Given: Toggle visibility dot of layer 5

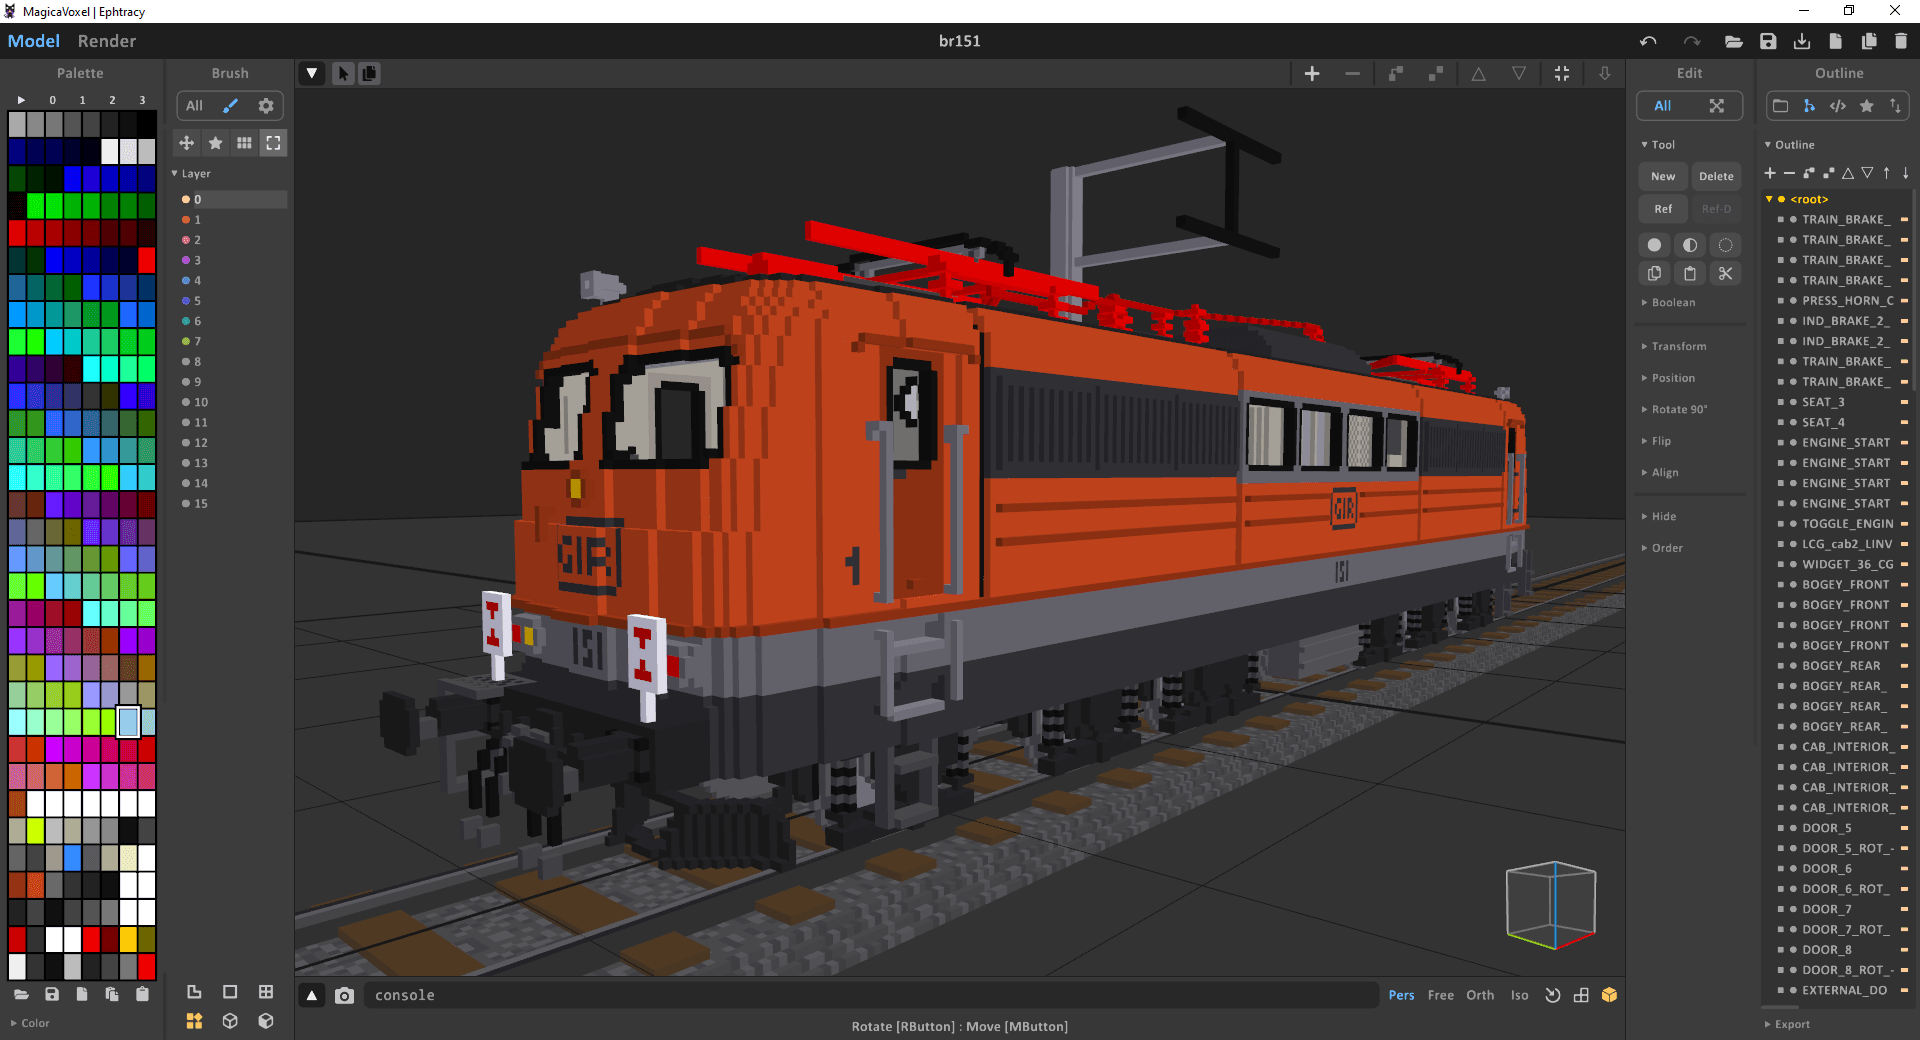Looking at the screenshot, I should tap(186, 301).
